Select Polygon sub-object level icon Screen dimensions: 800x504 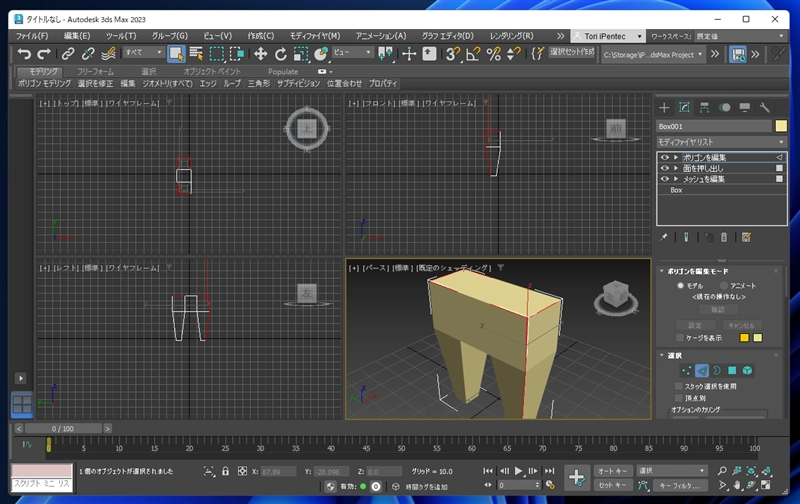coord(732,370)
